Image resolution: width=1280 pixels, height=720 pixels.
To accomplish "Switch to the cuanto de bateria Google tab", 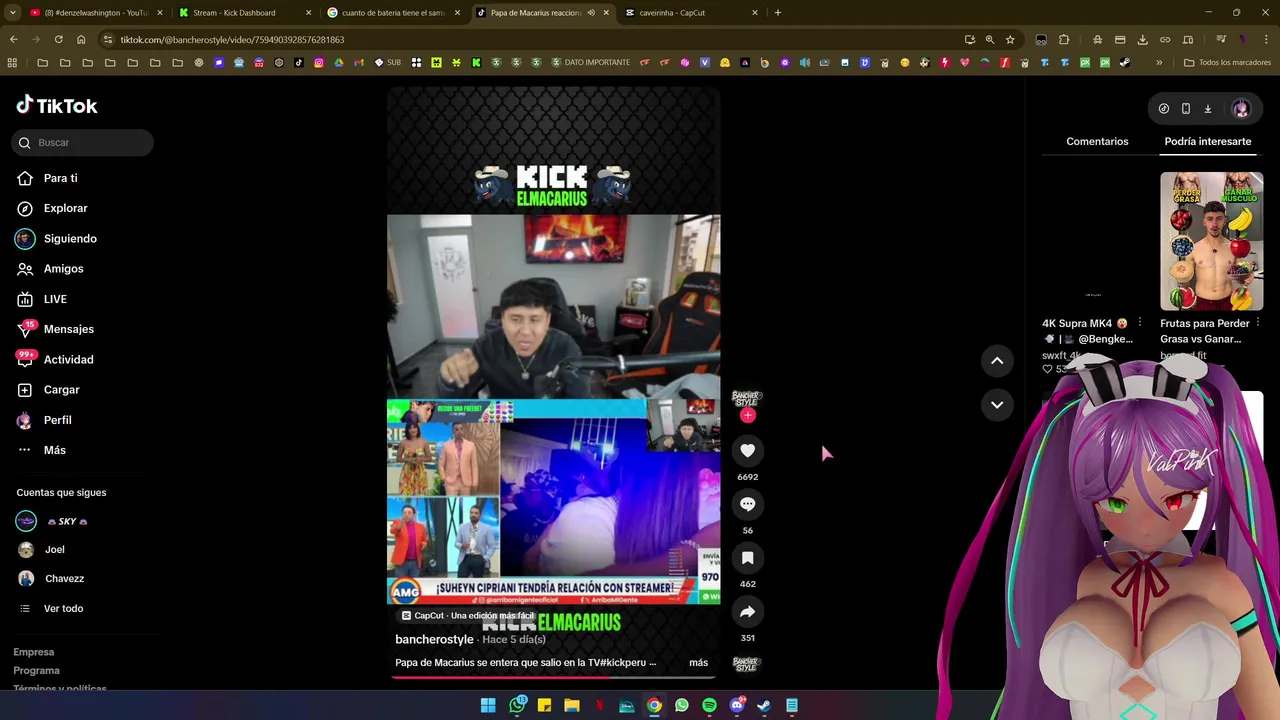I will [393, 13].
